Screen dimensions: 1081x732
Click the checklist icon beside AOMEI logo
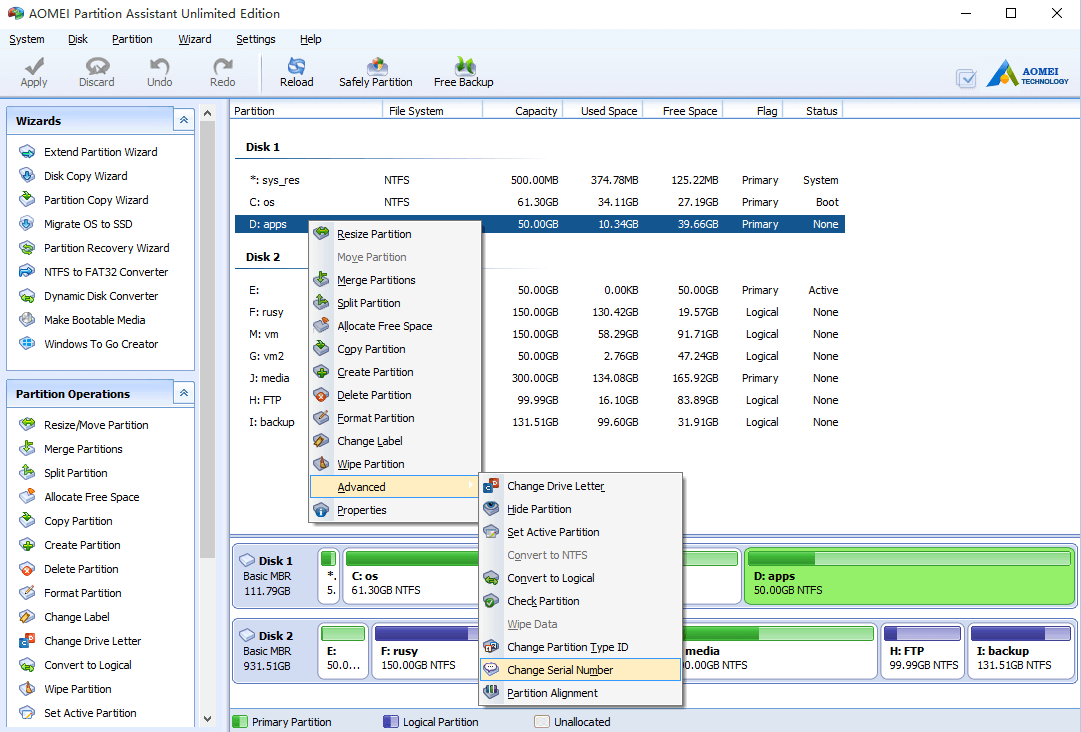[x=967, y=79]
